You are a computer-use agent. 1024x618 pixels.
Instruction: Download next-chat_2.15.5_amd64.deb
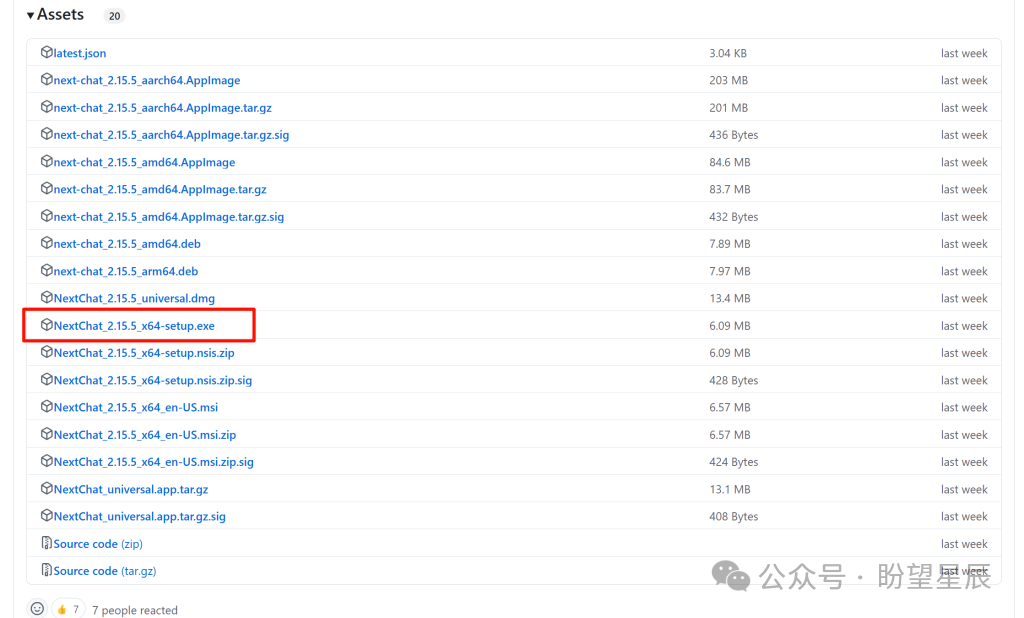click(x=127, y=244)
